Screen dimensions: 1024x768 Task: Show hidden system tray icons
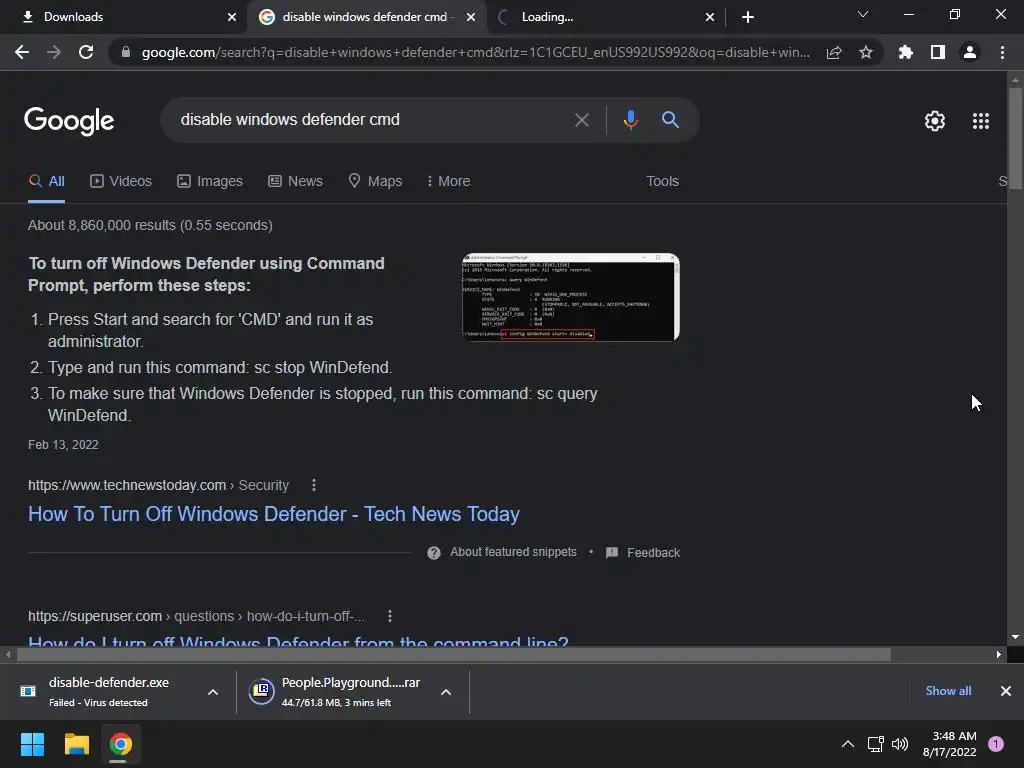tap(848, 744)
